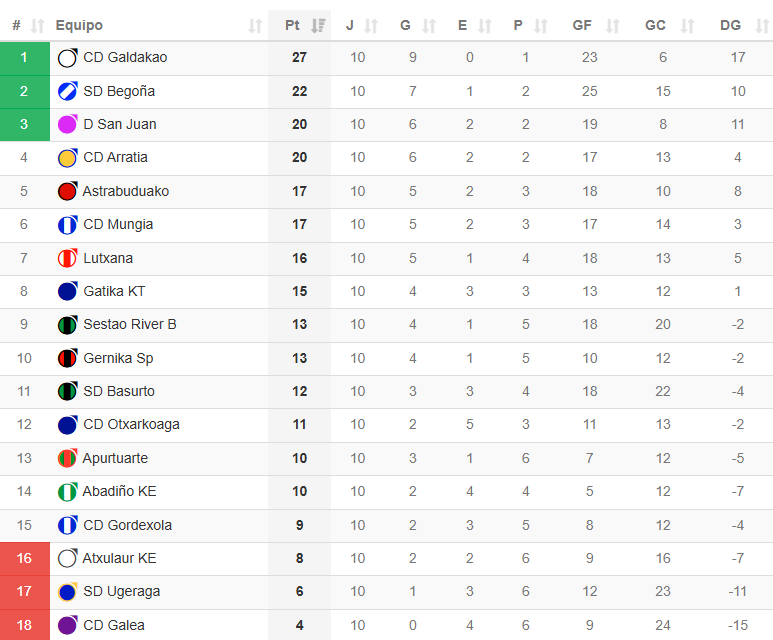This screenshot has width=773, height=640.
Task: Open the Gatika KT team link
Action: tap(114, 291)
